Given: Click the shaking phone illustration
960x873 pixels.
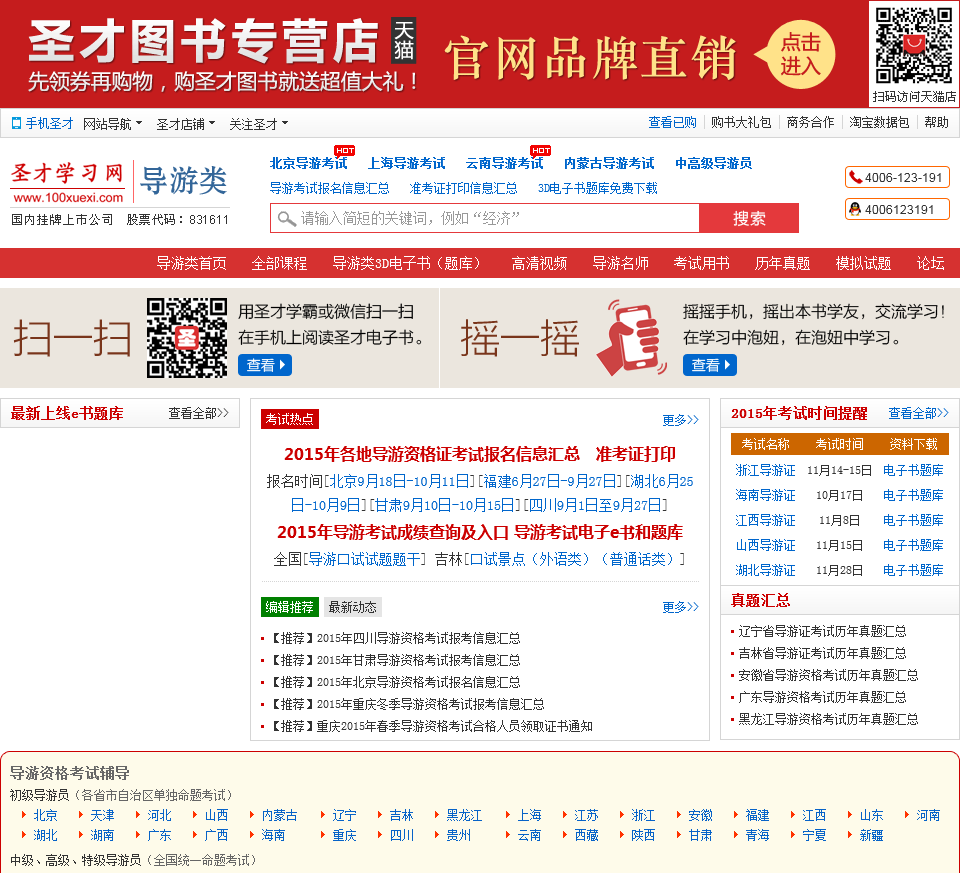Looking at the screenshot, I should pos(632,338).
